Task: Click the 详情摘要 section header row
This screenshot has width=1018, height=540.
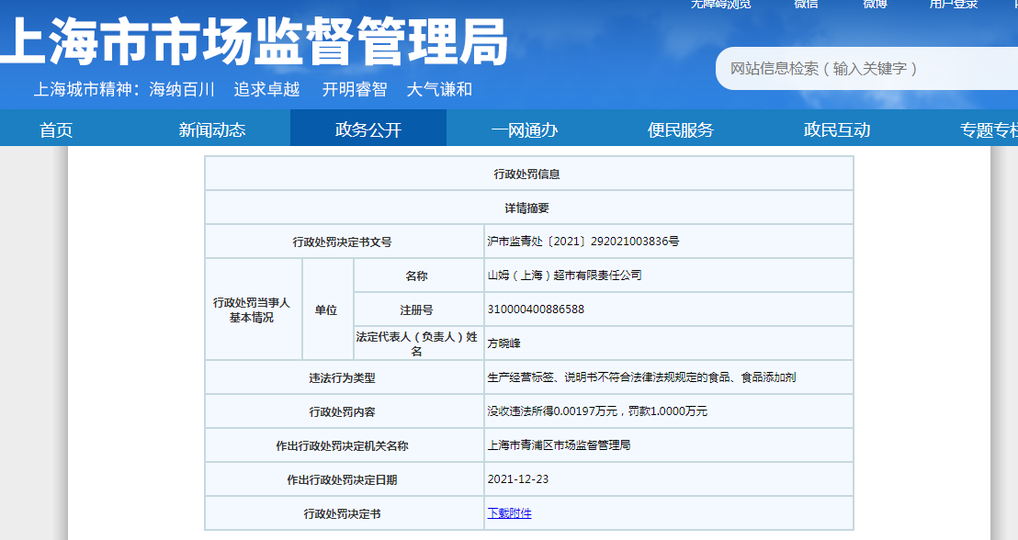Action: pos(527,208)
